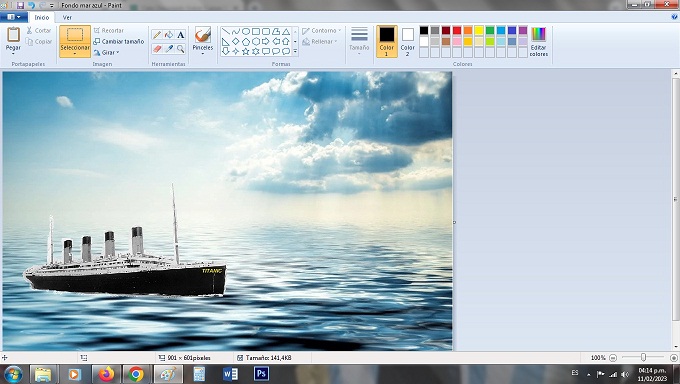Pick the yellow color swatch

coord(479,30)
